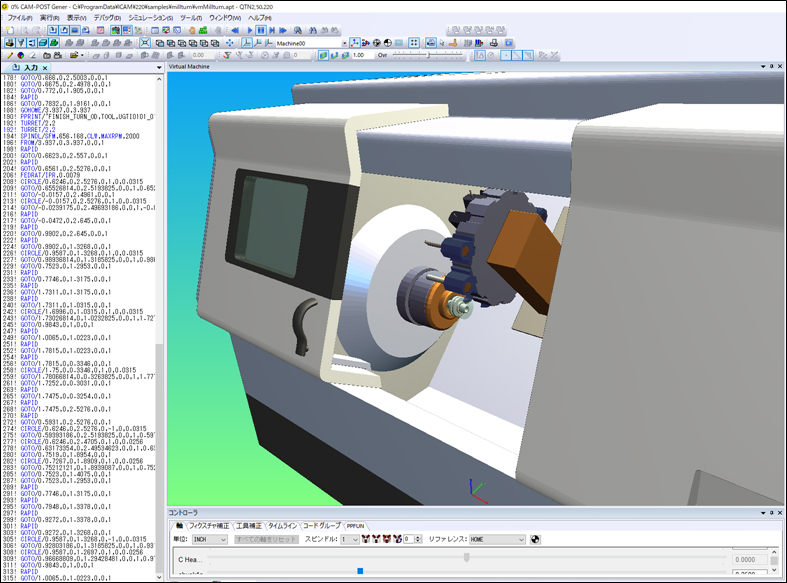Toggle the green stock display icon

coord(54,43)
